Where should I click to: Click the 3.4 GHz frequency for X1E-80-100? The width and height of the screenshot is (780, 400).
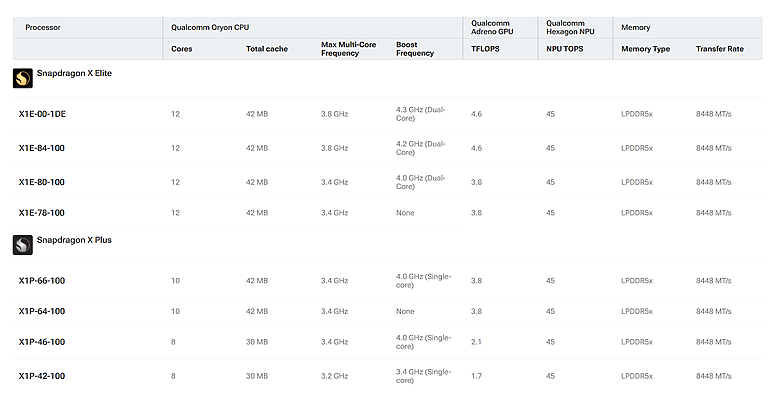click(x=334, y=182)
